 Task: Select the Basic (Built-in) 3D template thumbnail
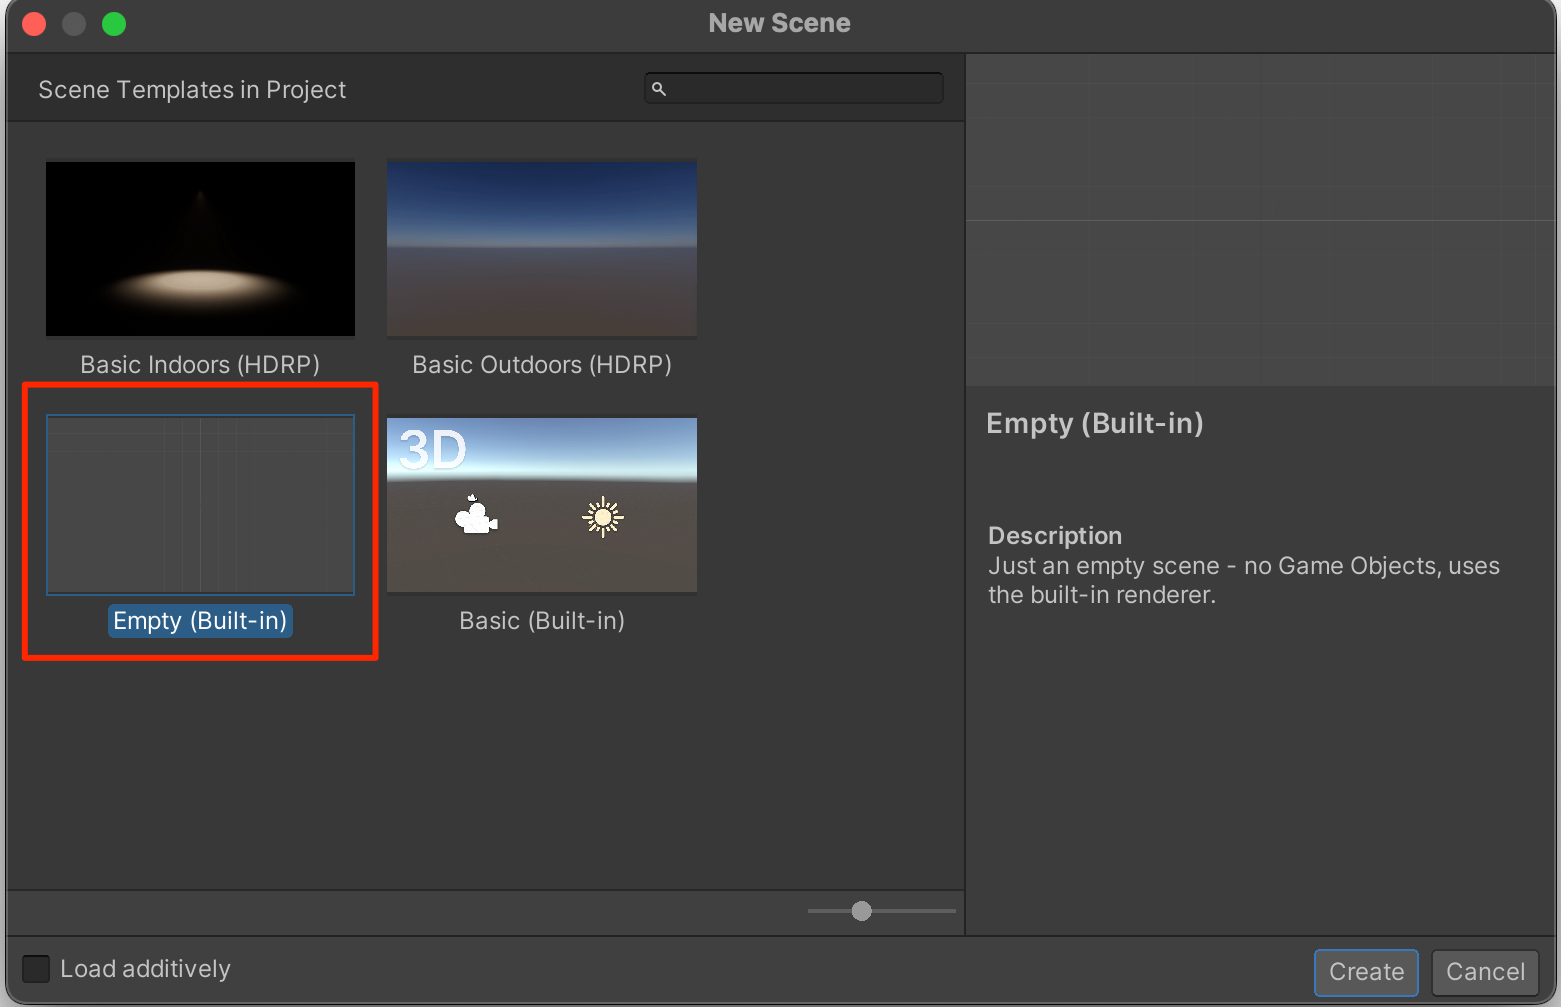pos(542,505)
